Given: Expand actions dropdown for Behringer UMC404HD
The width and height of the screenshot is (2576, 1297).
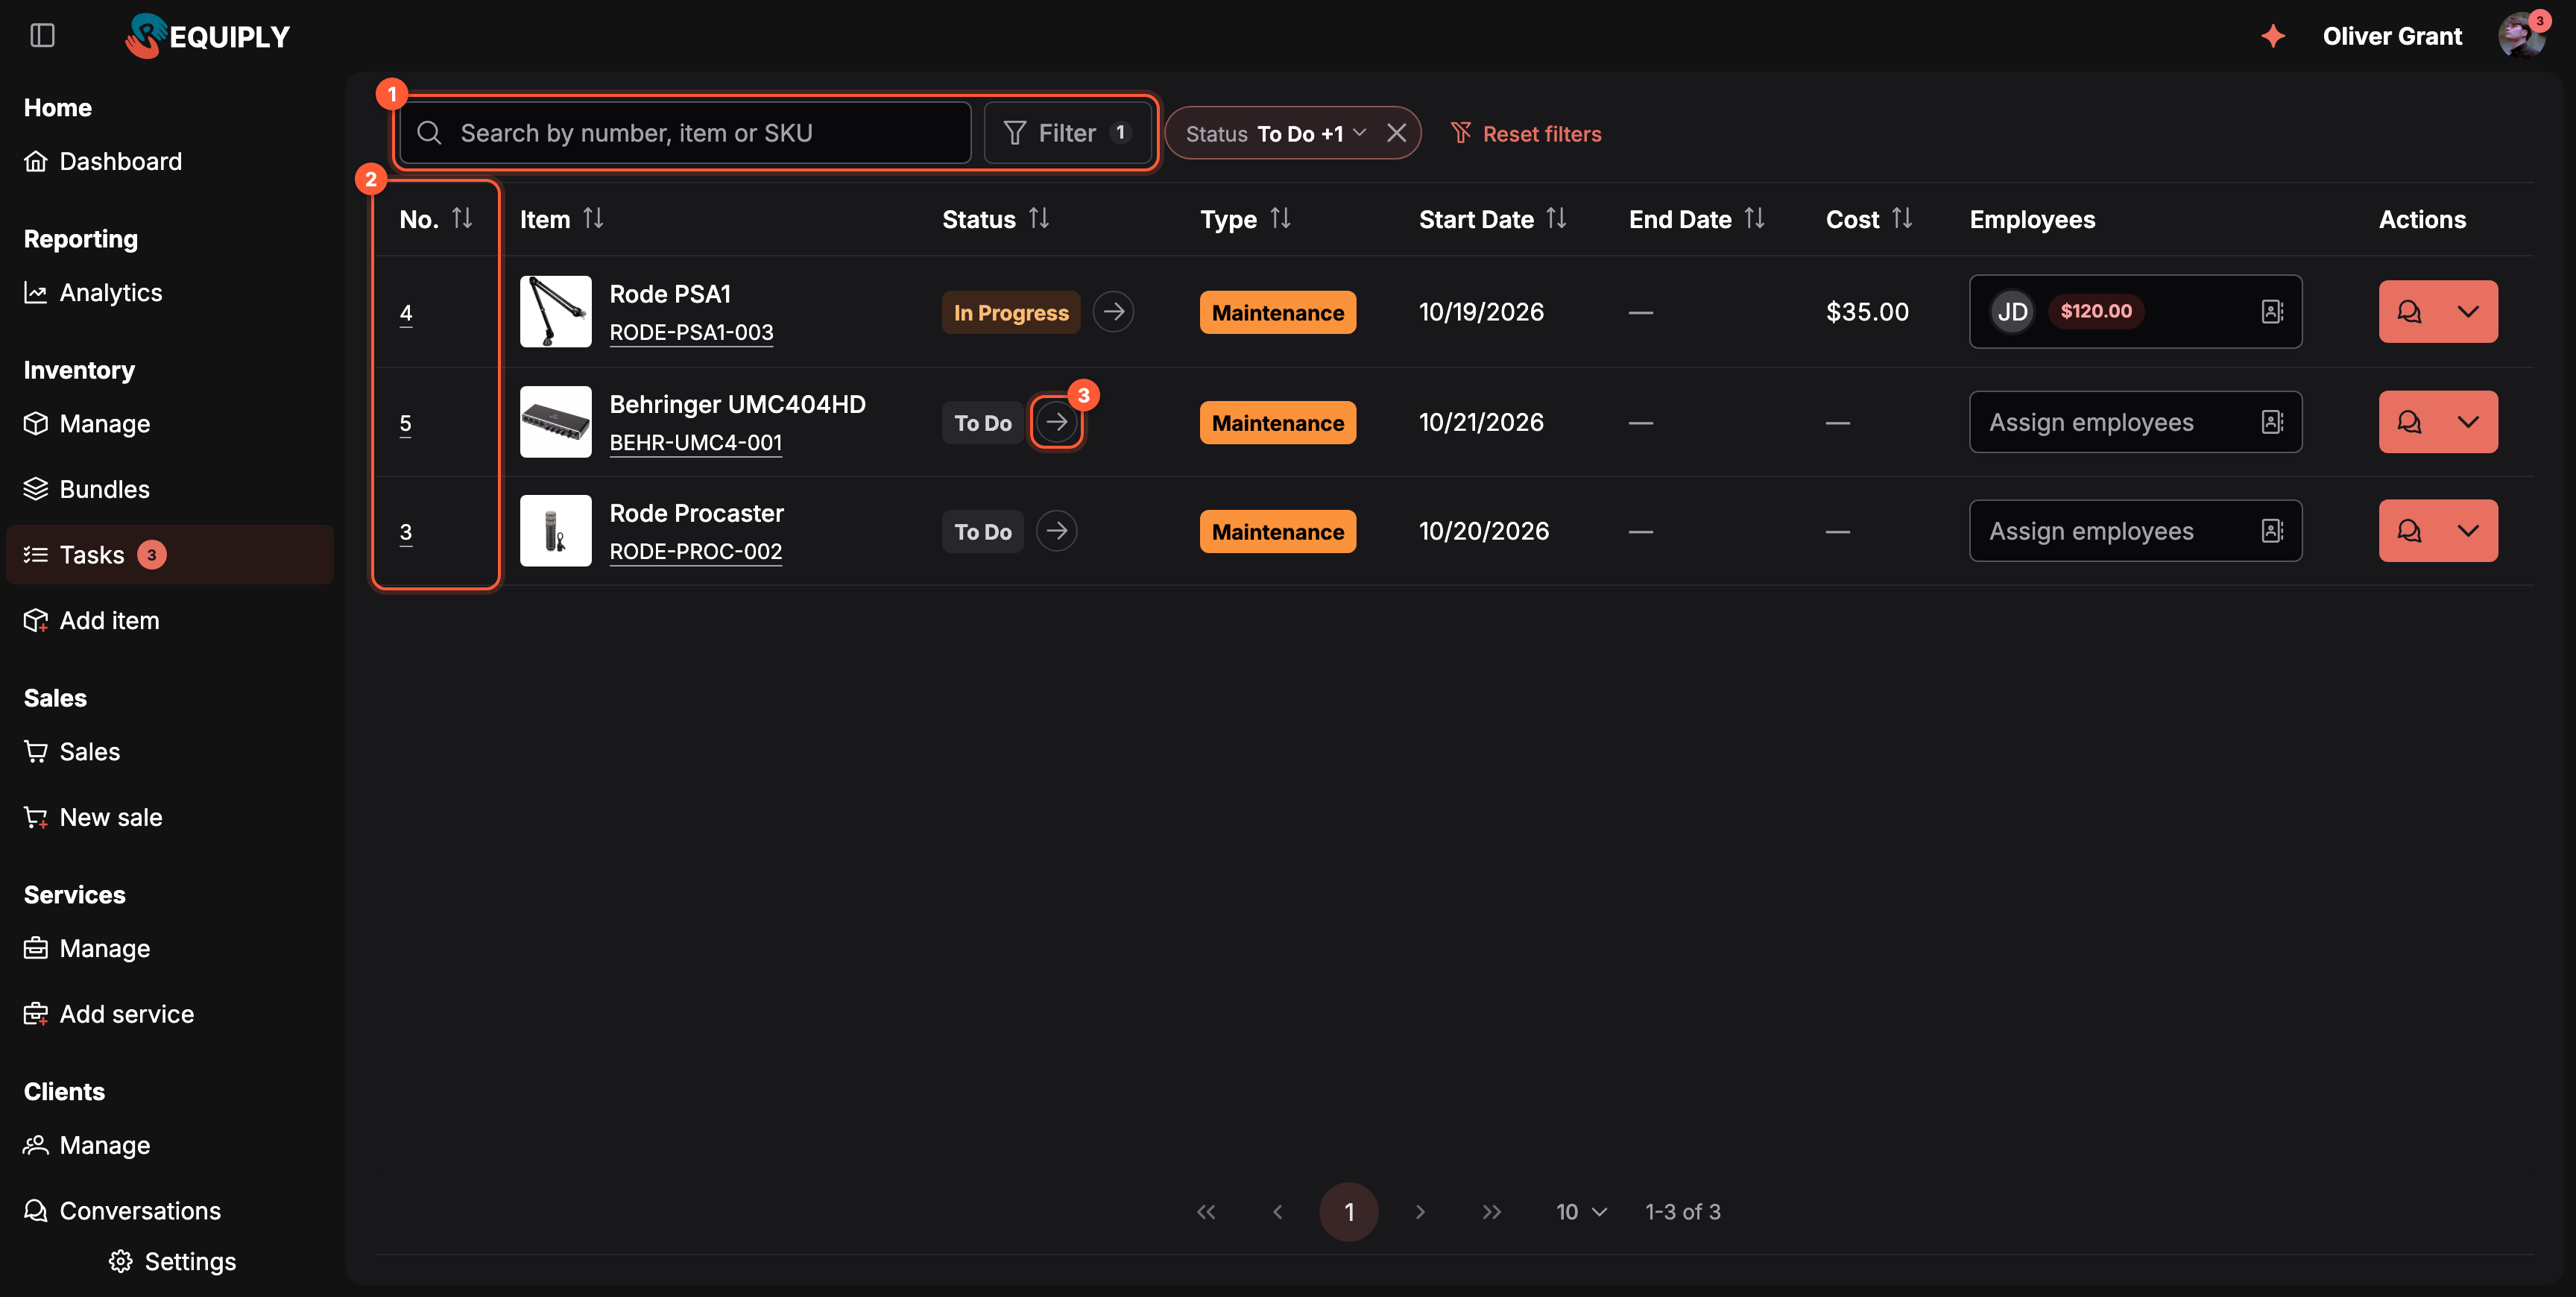Looking at the screenshot, I should (x=2468, y=422).
